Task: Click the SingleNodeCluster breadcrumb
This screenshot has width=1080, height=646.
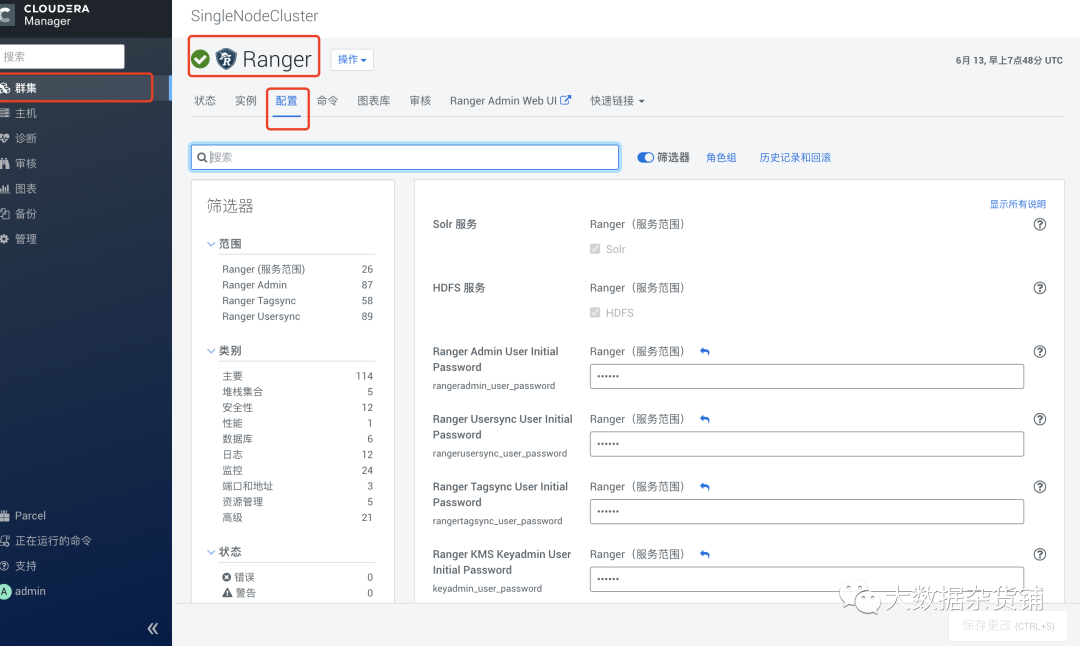Action: [x=254, y=16]
